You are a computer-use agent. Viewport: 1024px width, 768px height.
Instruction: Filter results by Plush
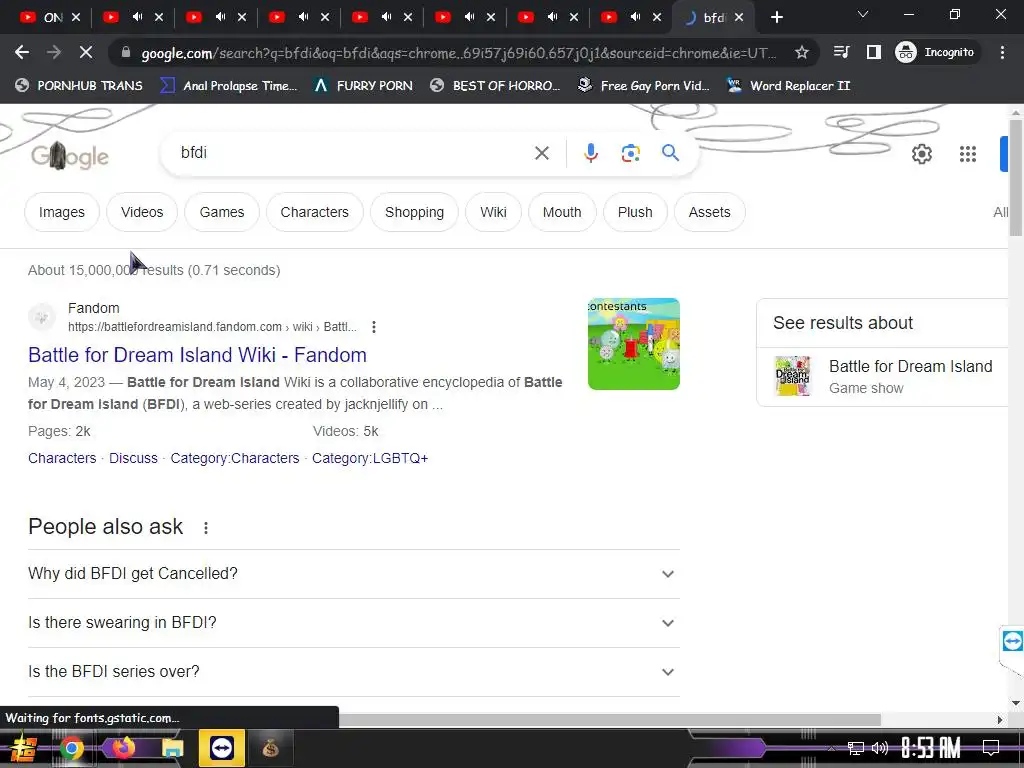(635, 212)
